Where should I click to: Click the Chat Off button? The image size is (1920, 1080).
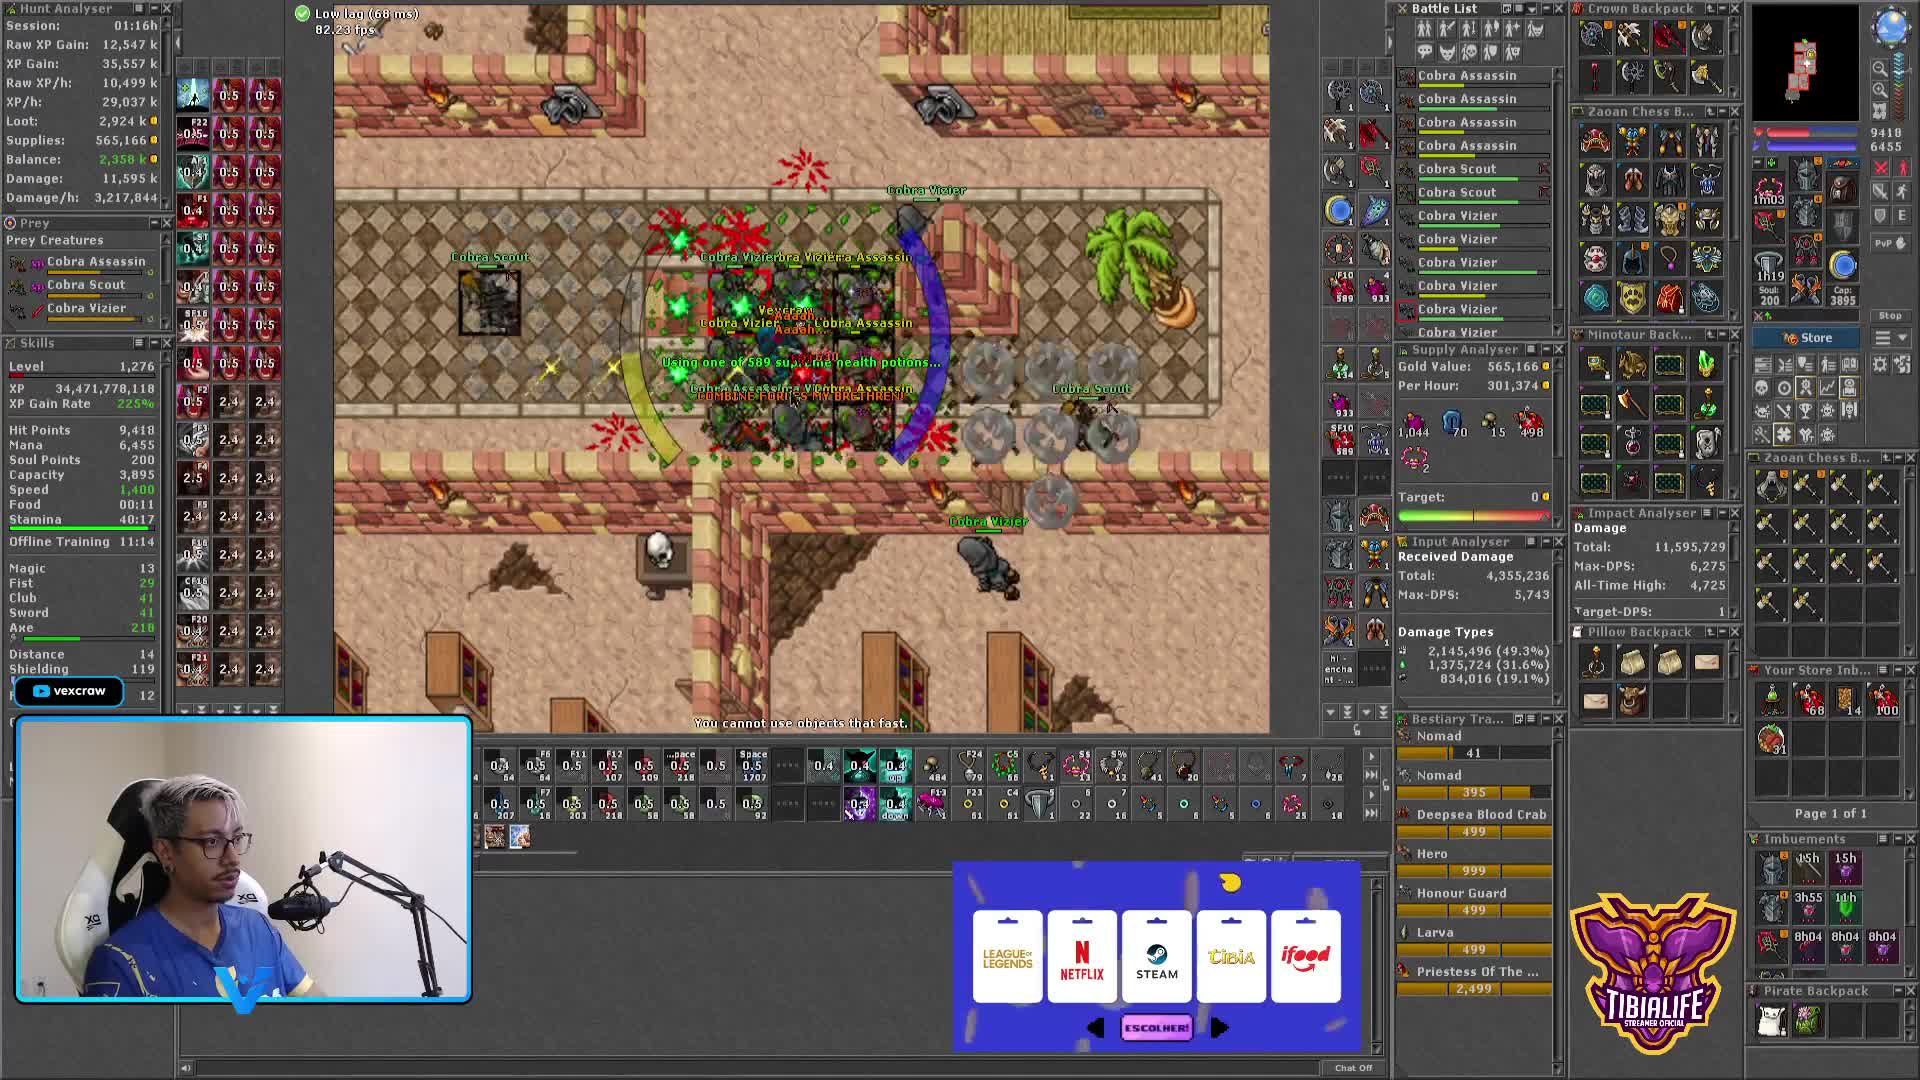point(1353,1068)
